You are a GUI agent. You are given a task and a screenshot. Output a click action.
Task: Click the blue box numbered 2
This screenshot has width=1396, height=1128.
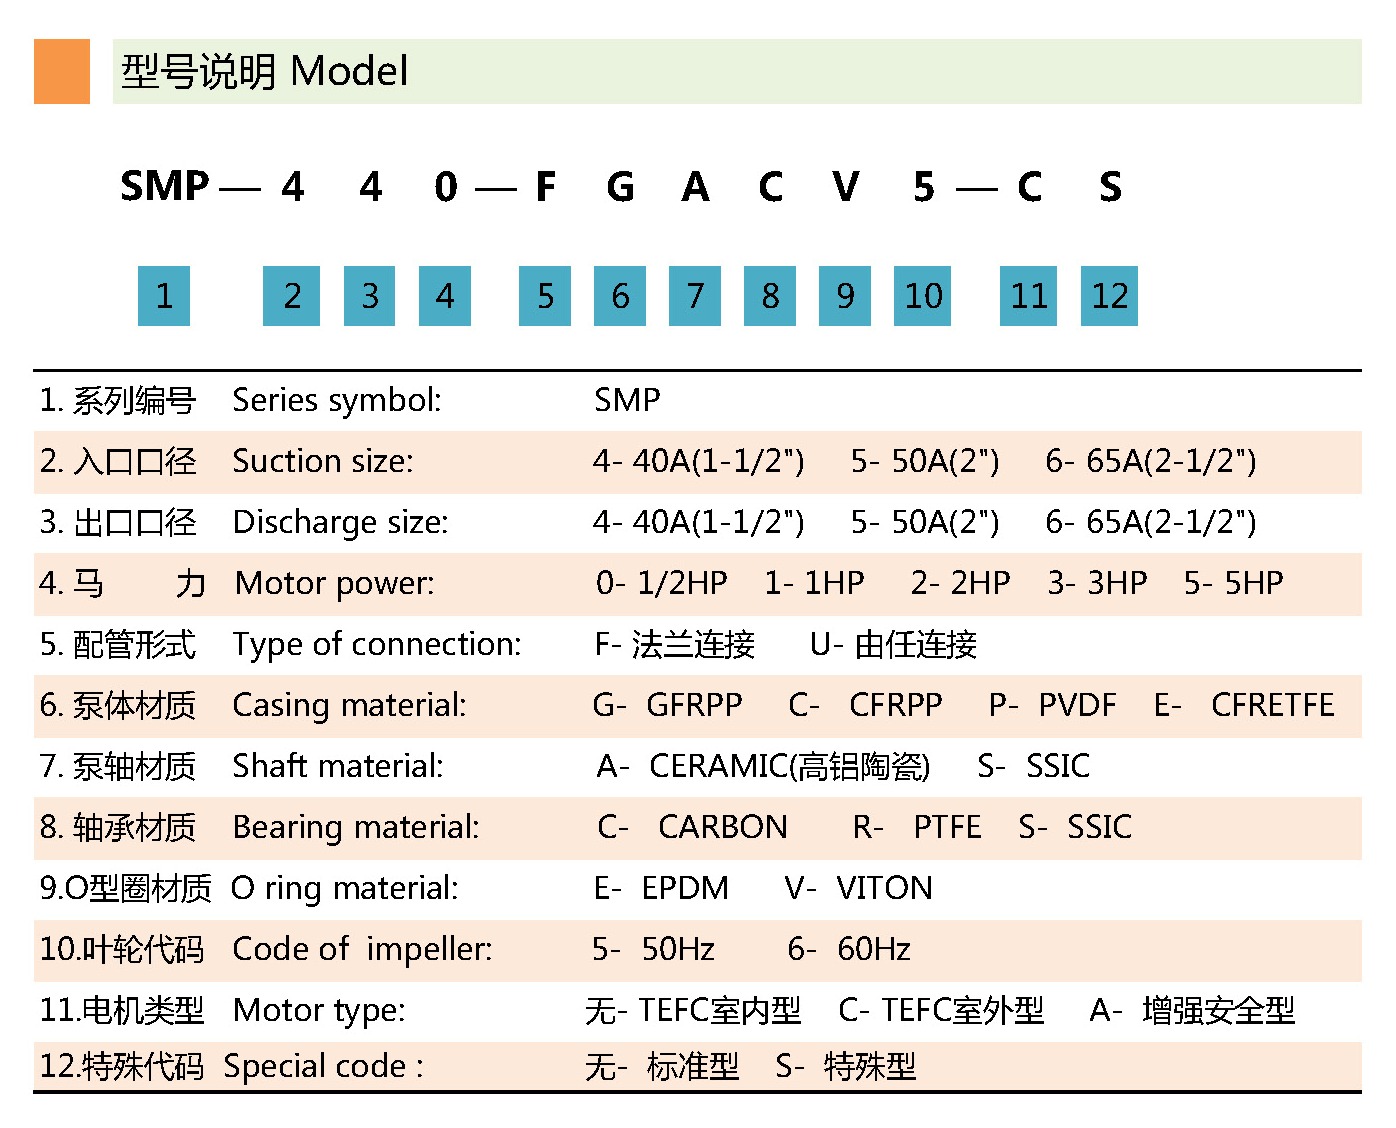coord(291,296)
